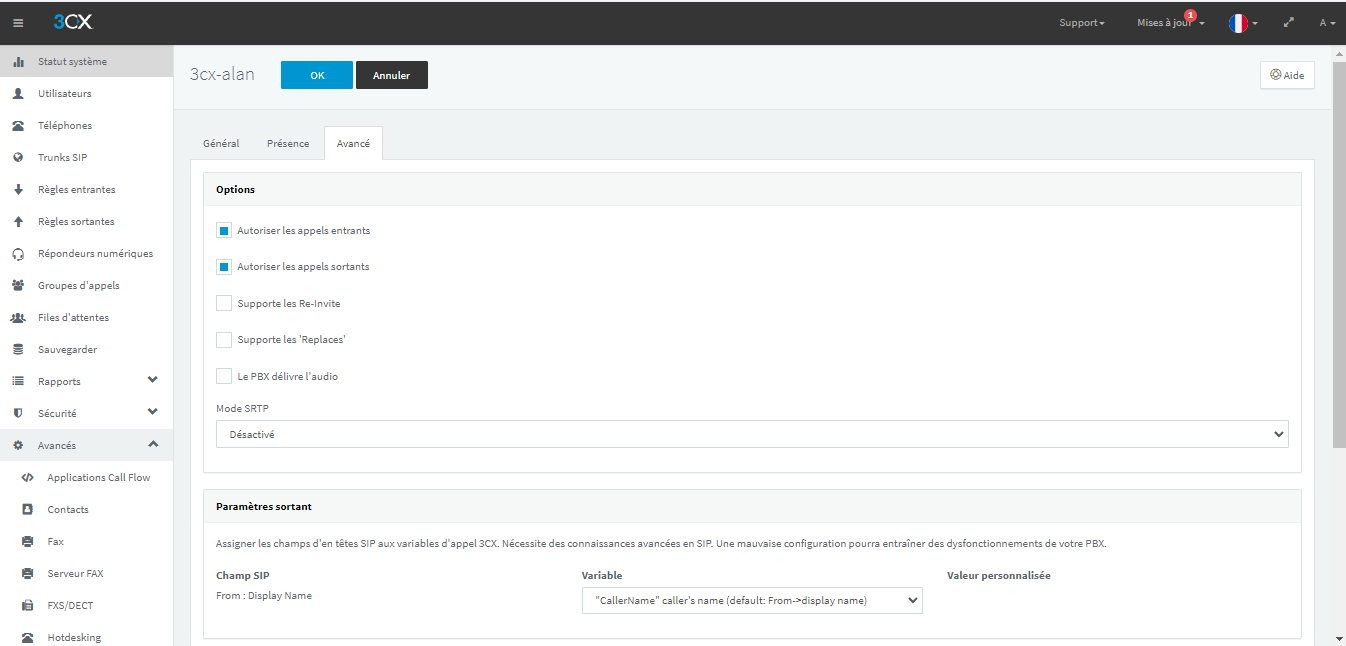Enable Supporte les Re-Invite

click(224, 304)
